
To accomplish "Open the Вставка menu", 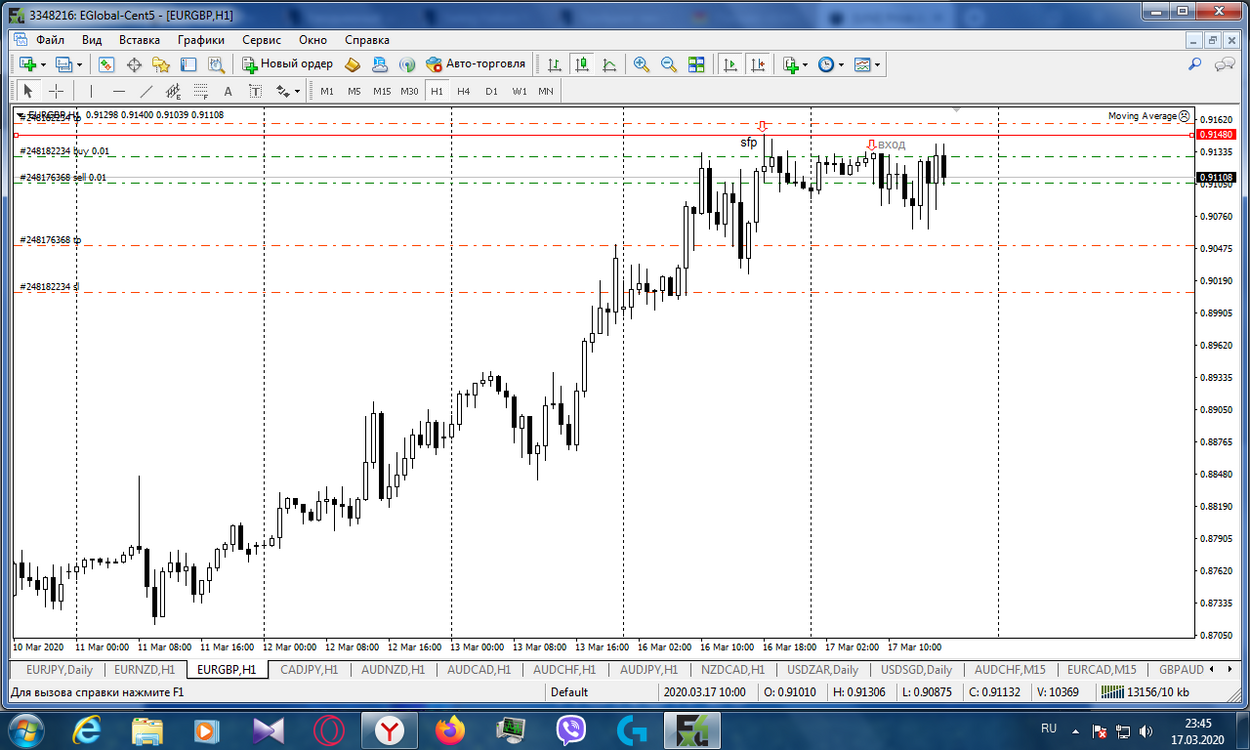I will pos(139,40).
